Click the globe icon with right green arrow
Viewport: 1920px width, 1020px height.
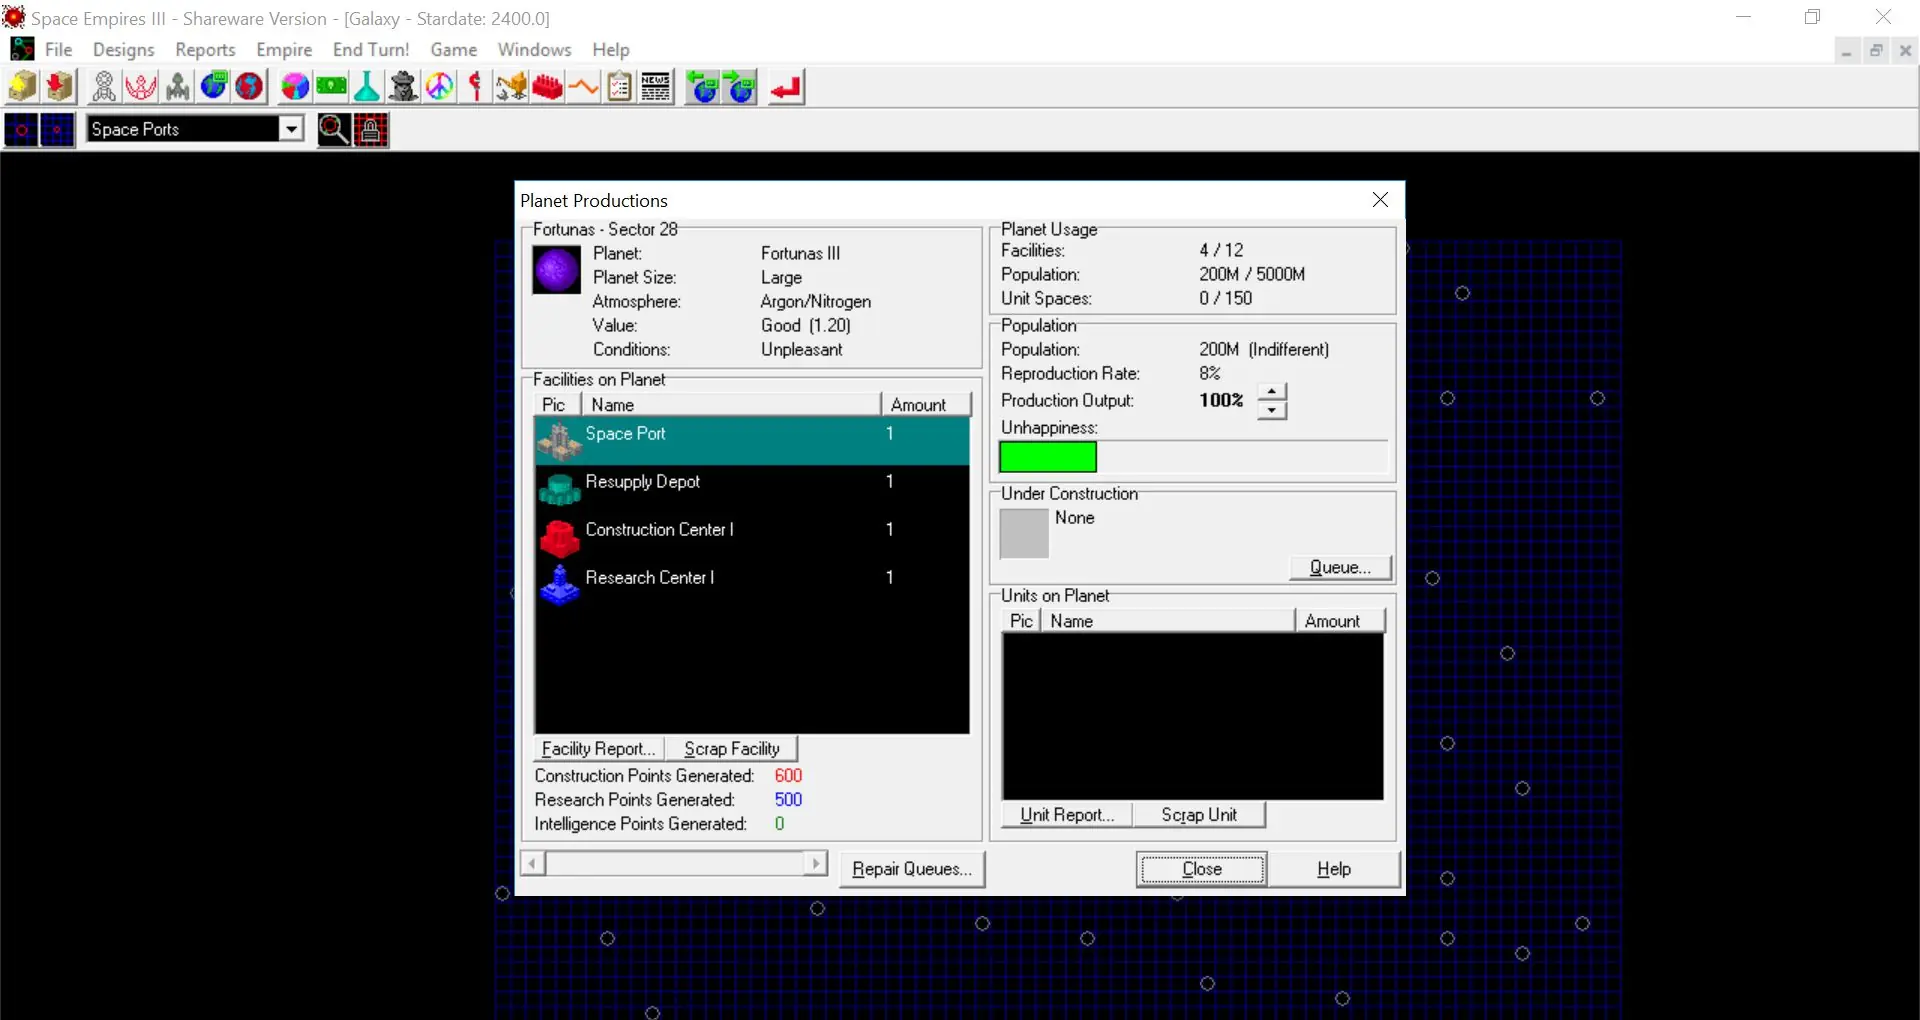pos(740,88)
